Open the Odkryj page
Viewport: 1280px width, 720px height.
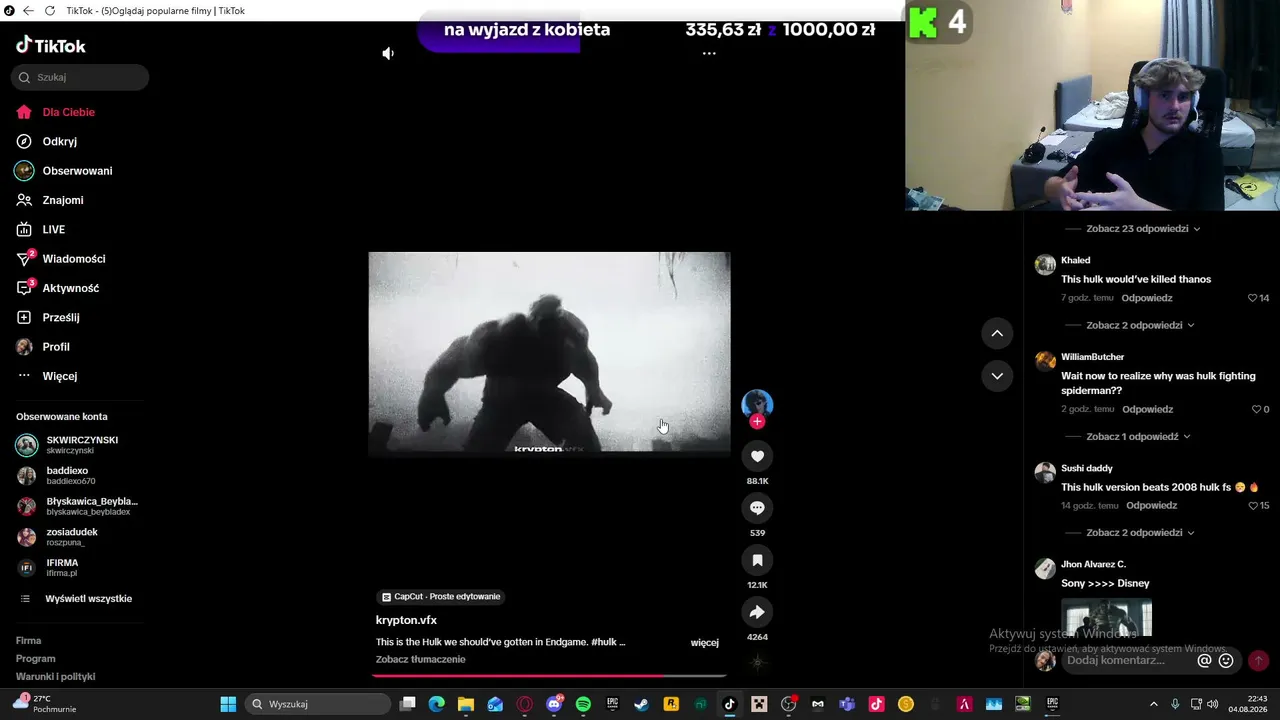click(x=59, y=142)
